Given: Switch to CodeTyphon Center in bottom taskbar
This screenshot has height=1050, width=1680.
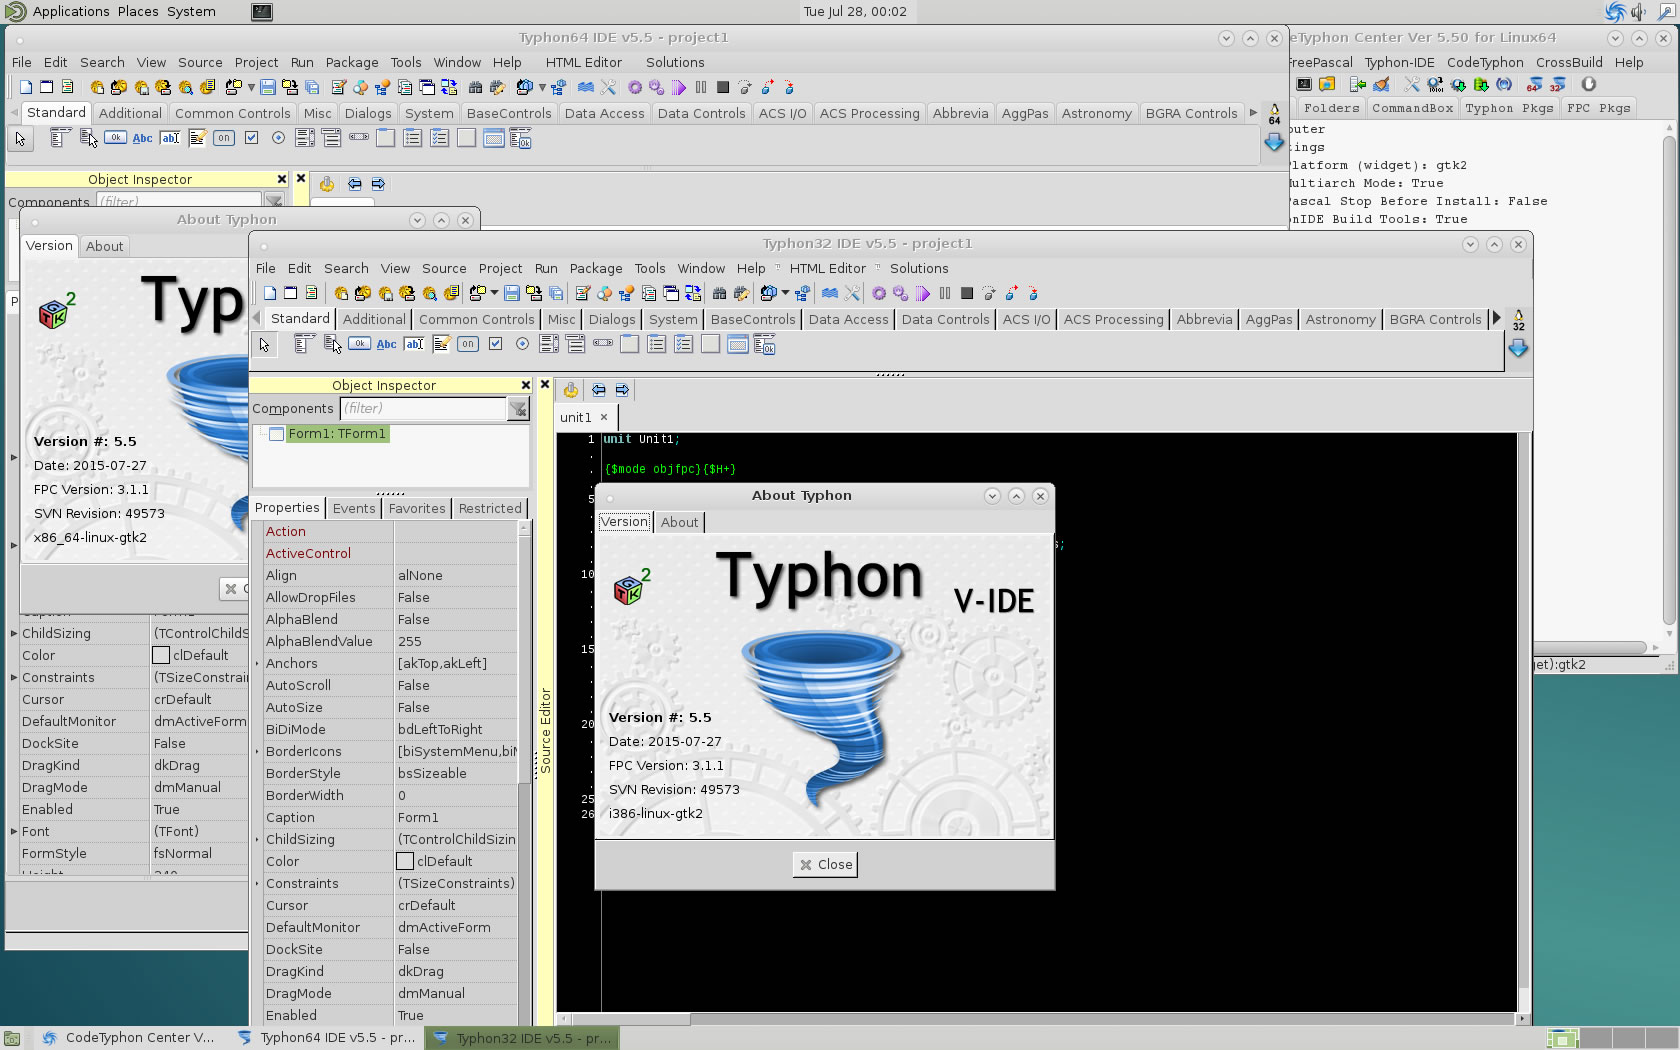Looking at the screenshot, I should point(129,1038).
